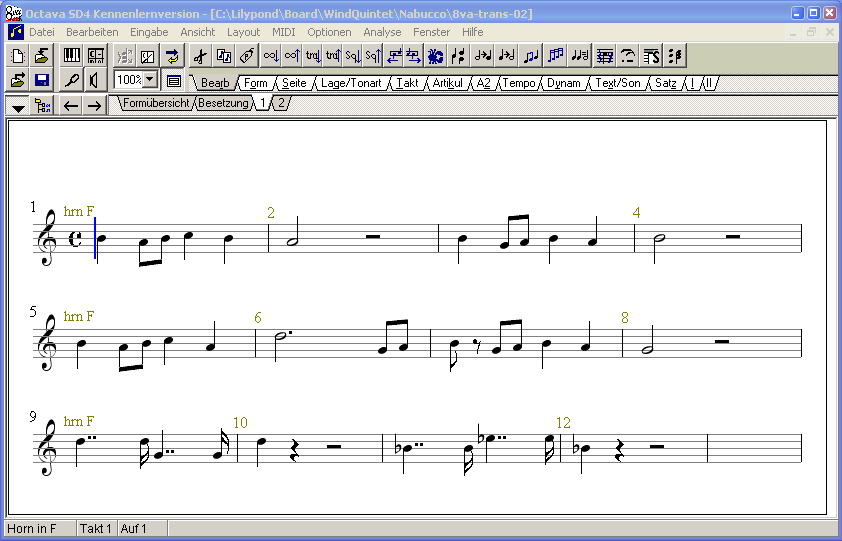
Task: Open the MIDI menu
Action: (x=284, y=32)
